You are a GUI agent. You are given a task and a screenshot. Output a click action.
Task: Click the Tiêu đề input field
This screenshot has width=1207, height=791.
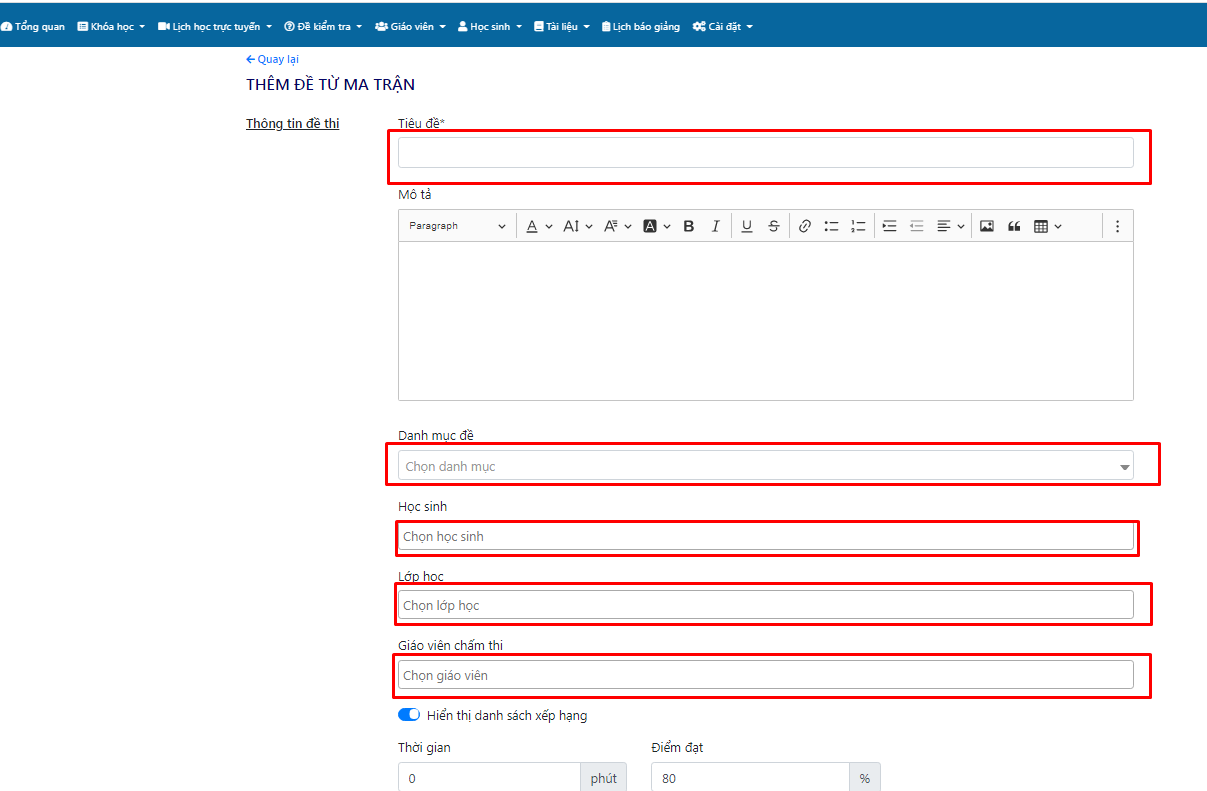point(766,152)
